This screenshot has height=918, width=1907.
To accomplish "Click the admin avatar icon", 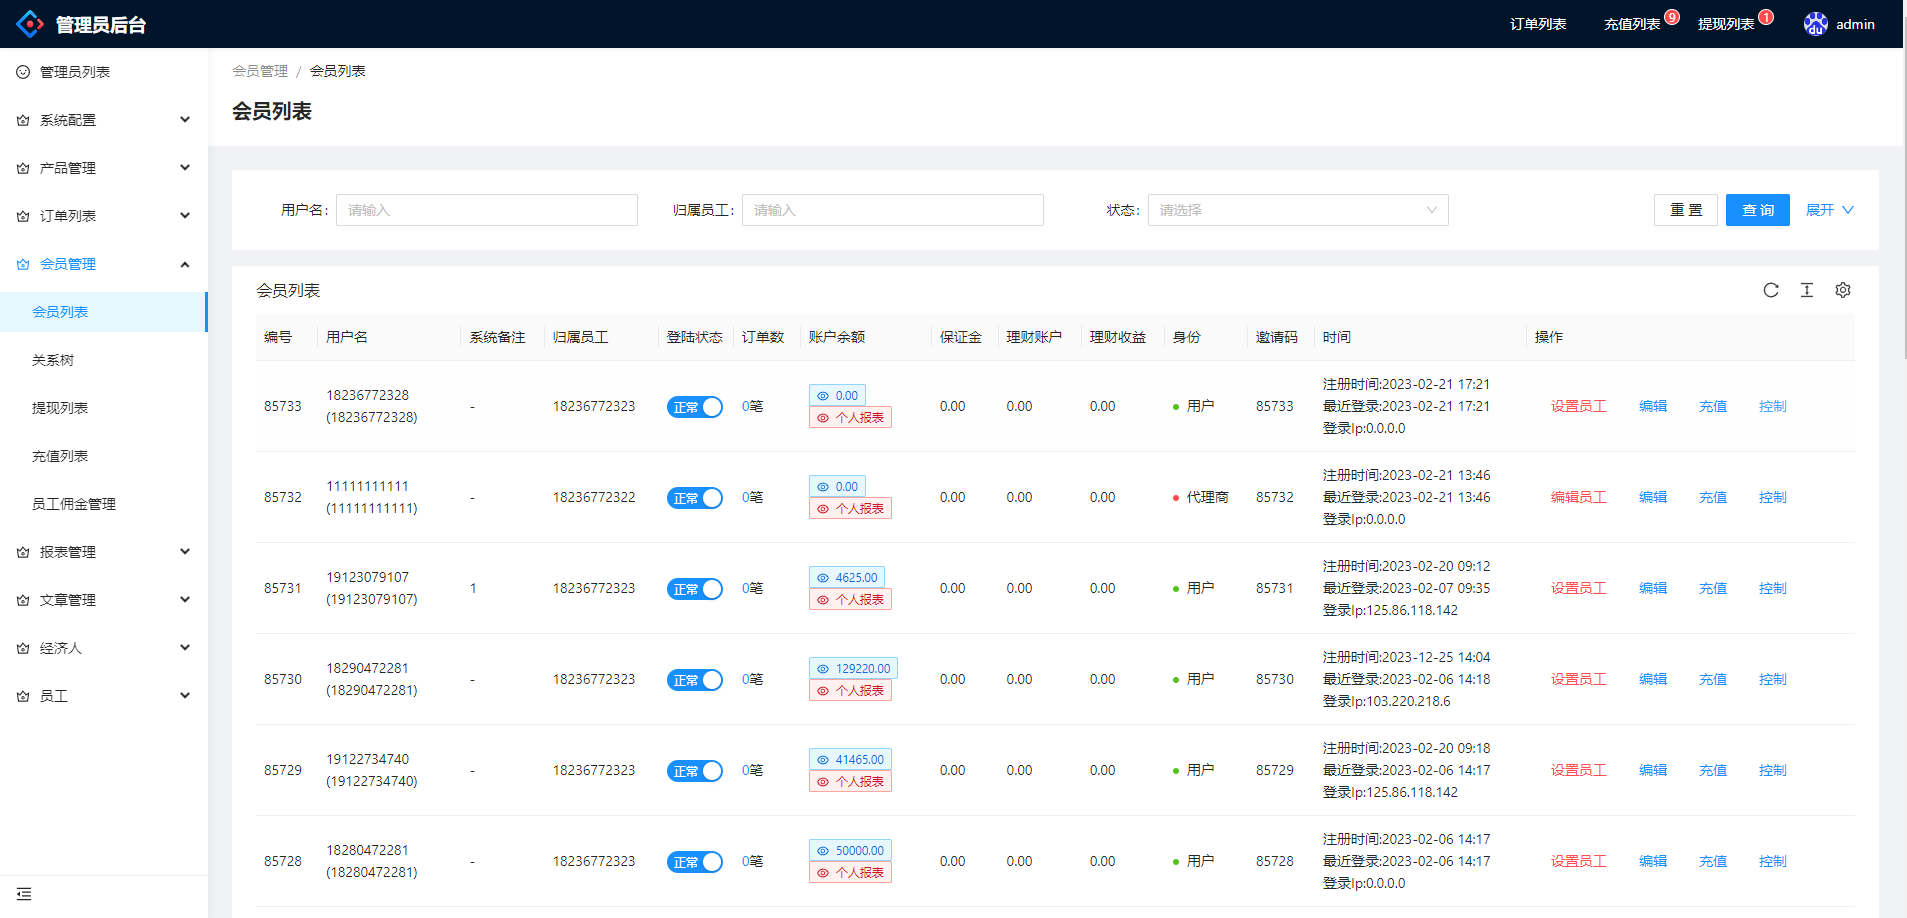I will pos(1816,23).
